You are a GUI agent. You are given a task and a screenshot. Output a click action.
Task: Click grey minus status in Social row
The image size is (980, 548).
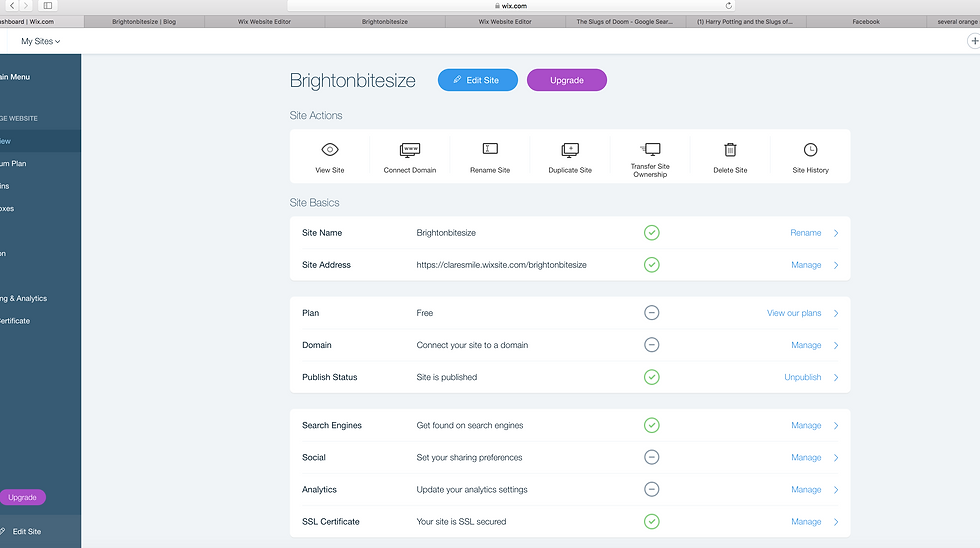[652, 457]
